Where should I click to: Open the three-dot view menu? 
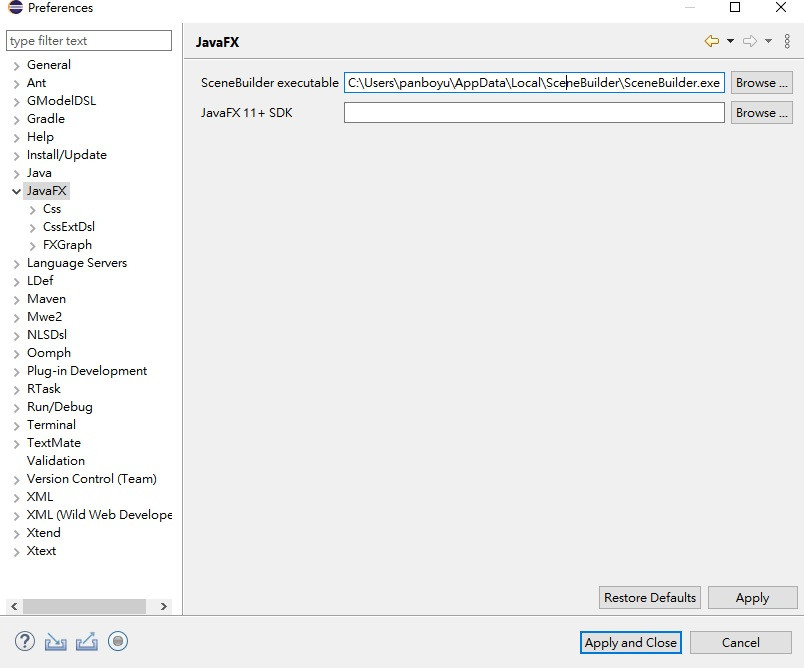pos(787,41)
